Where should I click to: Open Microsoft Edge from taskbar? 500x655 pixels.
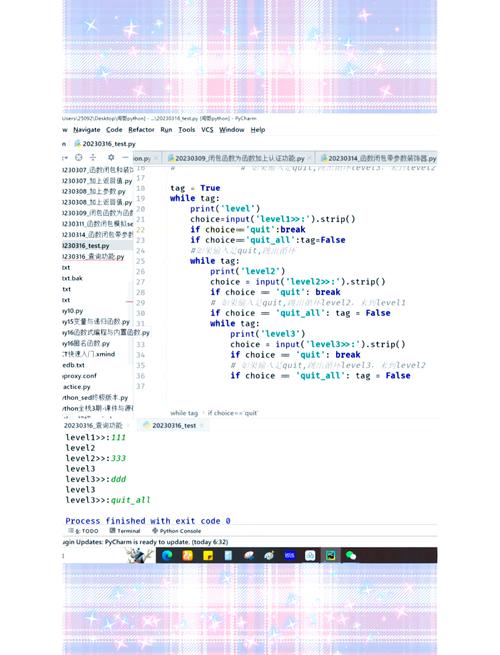[x=167, y=555]
